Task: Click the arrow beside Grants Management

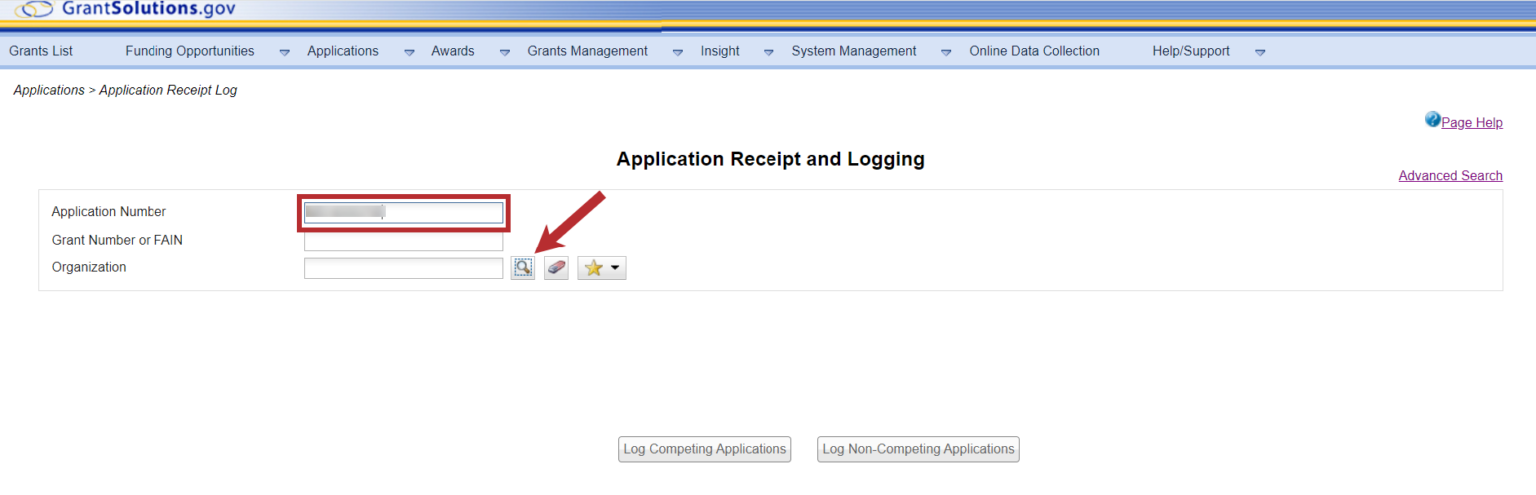Action: point(677,52)
